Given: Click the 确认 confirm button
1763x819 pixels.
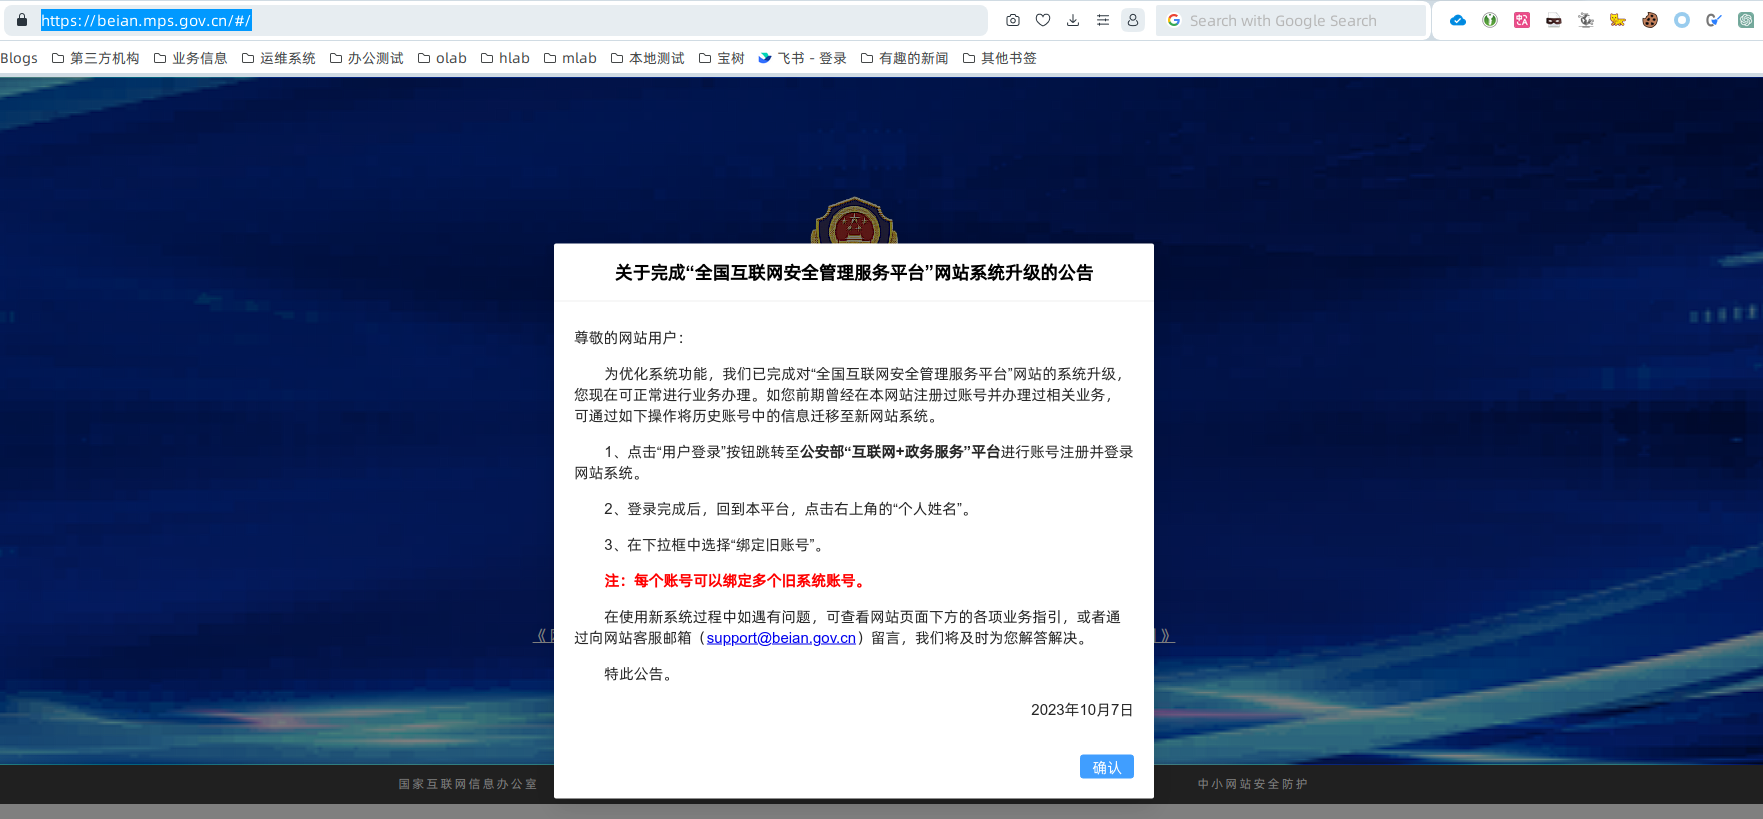Looking at the screenshot, I should [1106, 767].
